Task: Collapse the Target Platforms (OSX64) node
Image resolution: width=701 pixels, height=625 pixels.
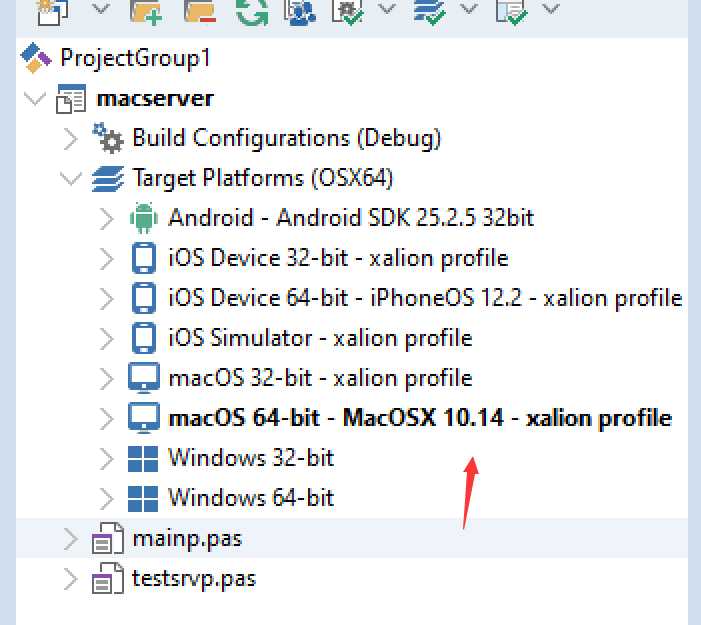Action: point(70,178)
